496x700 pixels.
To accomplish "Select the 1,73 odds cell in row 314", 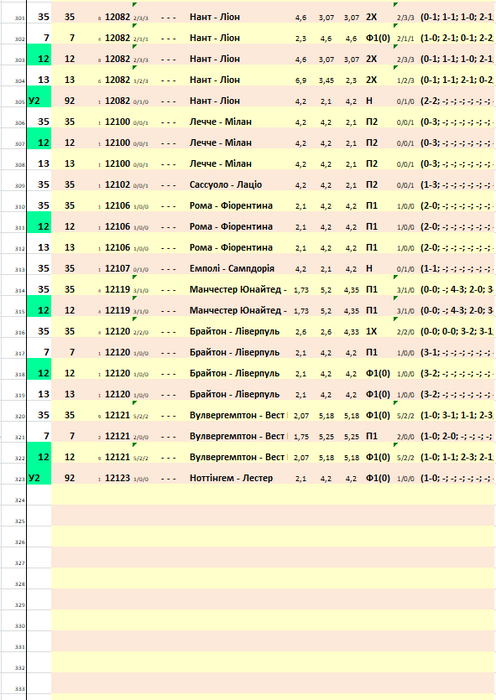I will click(301, 290).
